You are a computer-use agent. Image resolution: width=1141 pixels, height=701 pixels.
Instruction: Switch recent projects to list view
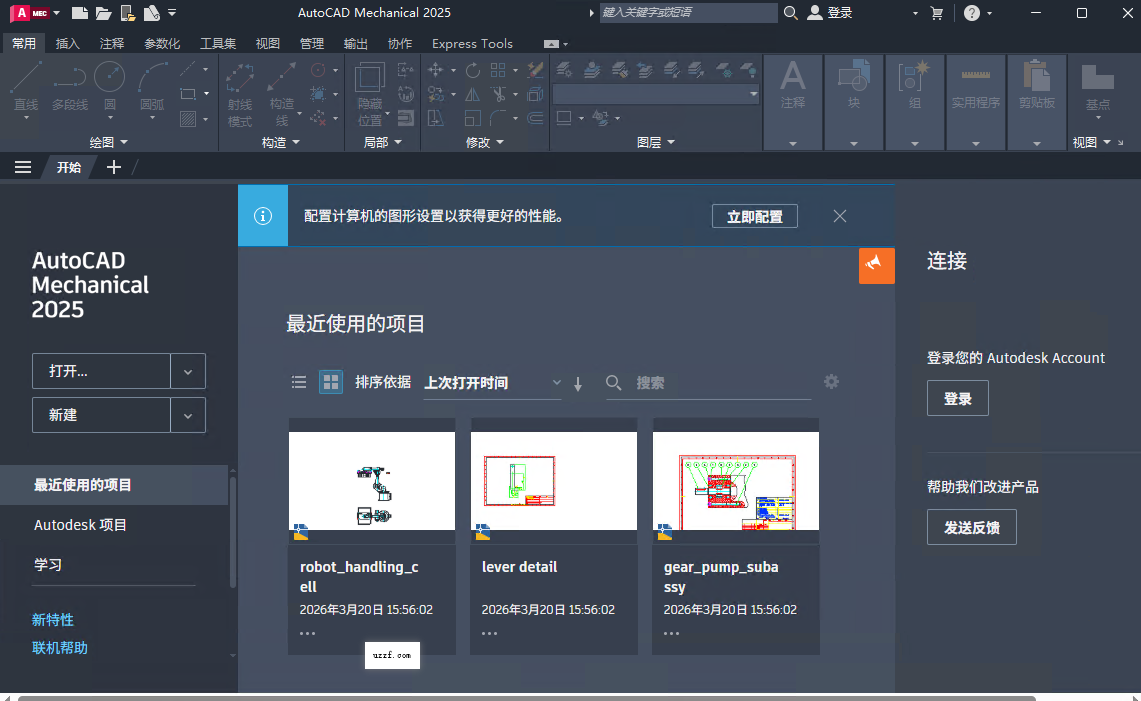tap(298, 381)
